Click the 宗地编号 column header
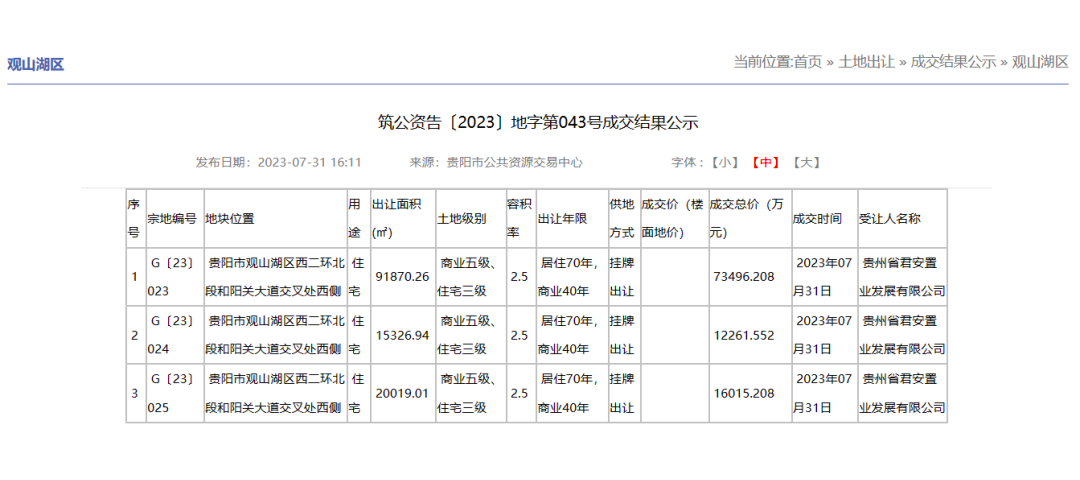The width and height of the screenshot is (1080, 480). coord(175,218)
